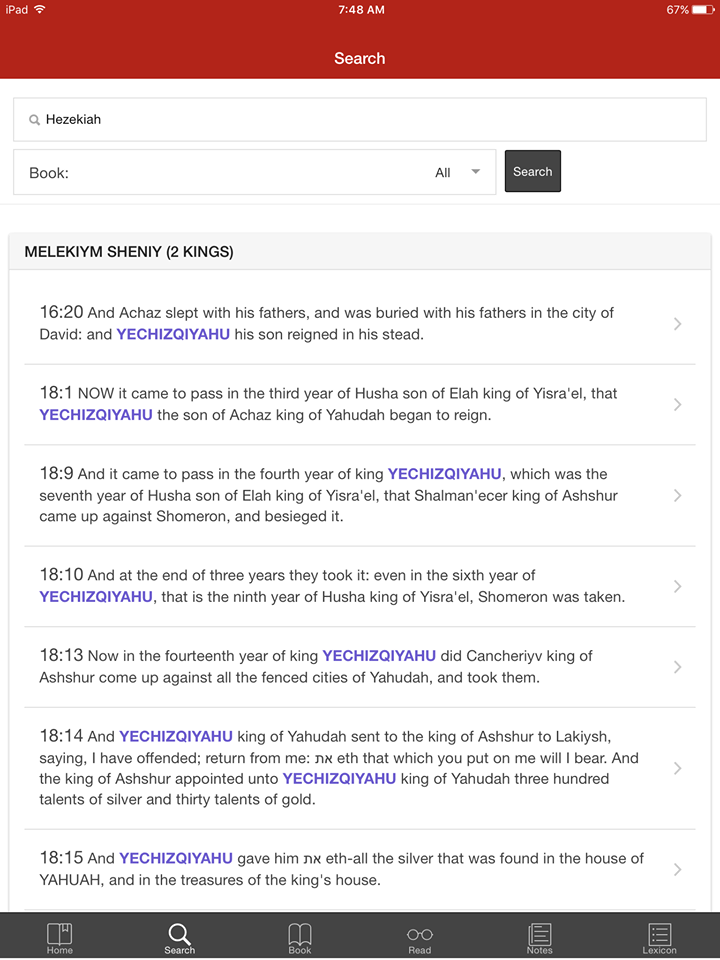The width and height of the screenshot is (720, 960).
Task: Tap the battery indicator in status bar
Action: point(703,10)
